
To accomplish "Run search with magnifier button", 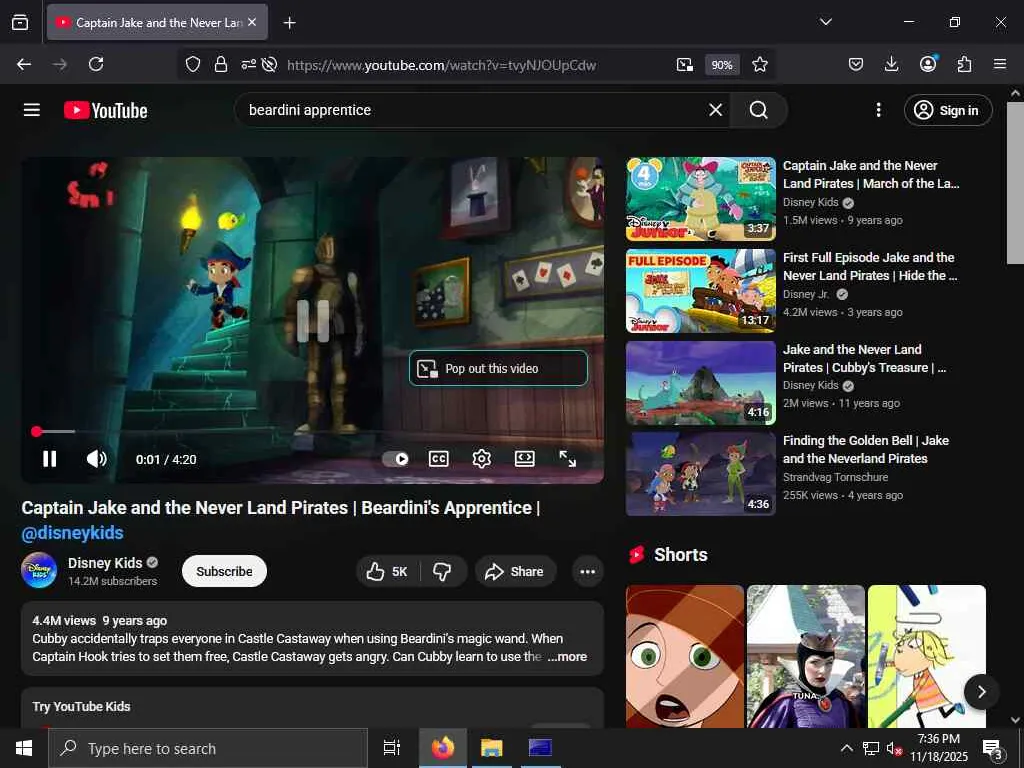I will pyautogui.click(x=758, y=110).
